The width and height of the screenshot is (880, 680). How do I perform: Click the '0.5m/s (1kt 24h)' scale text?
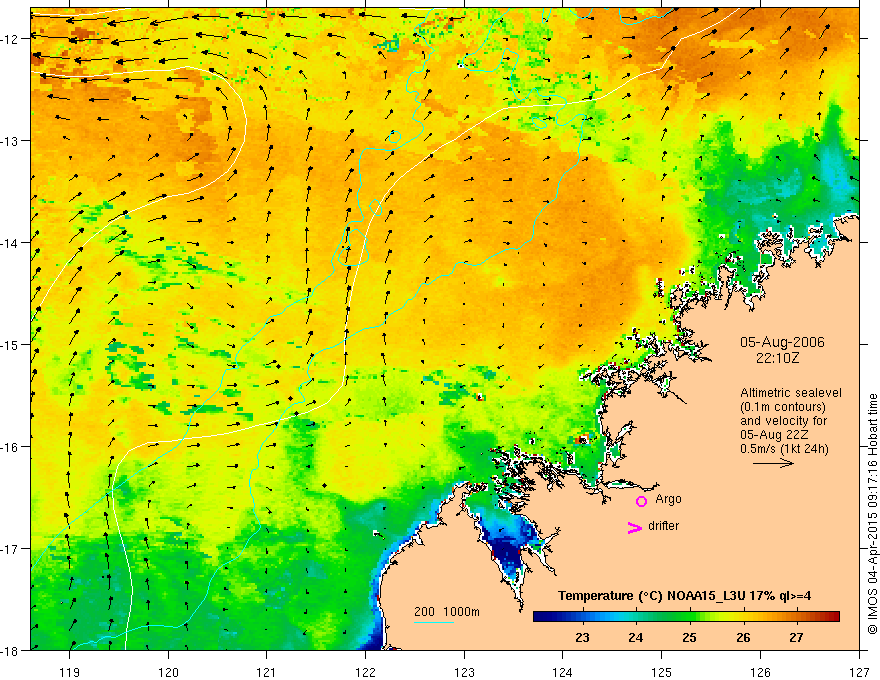[785, 448]
